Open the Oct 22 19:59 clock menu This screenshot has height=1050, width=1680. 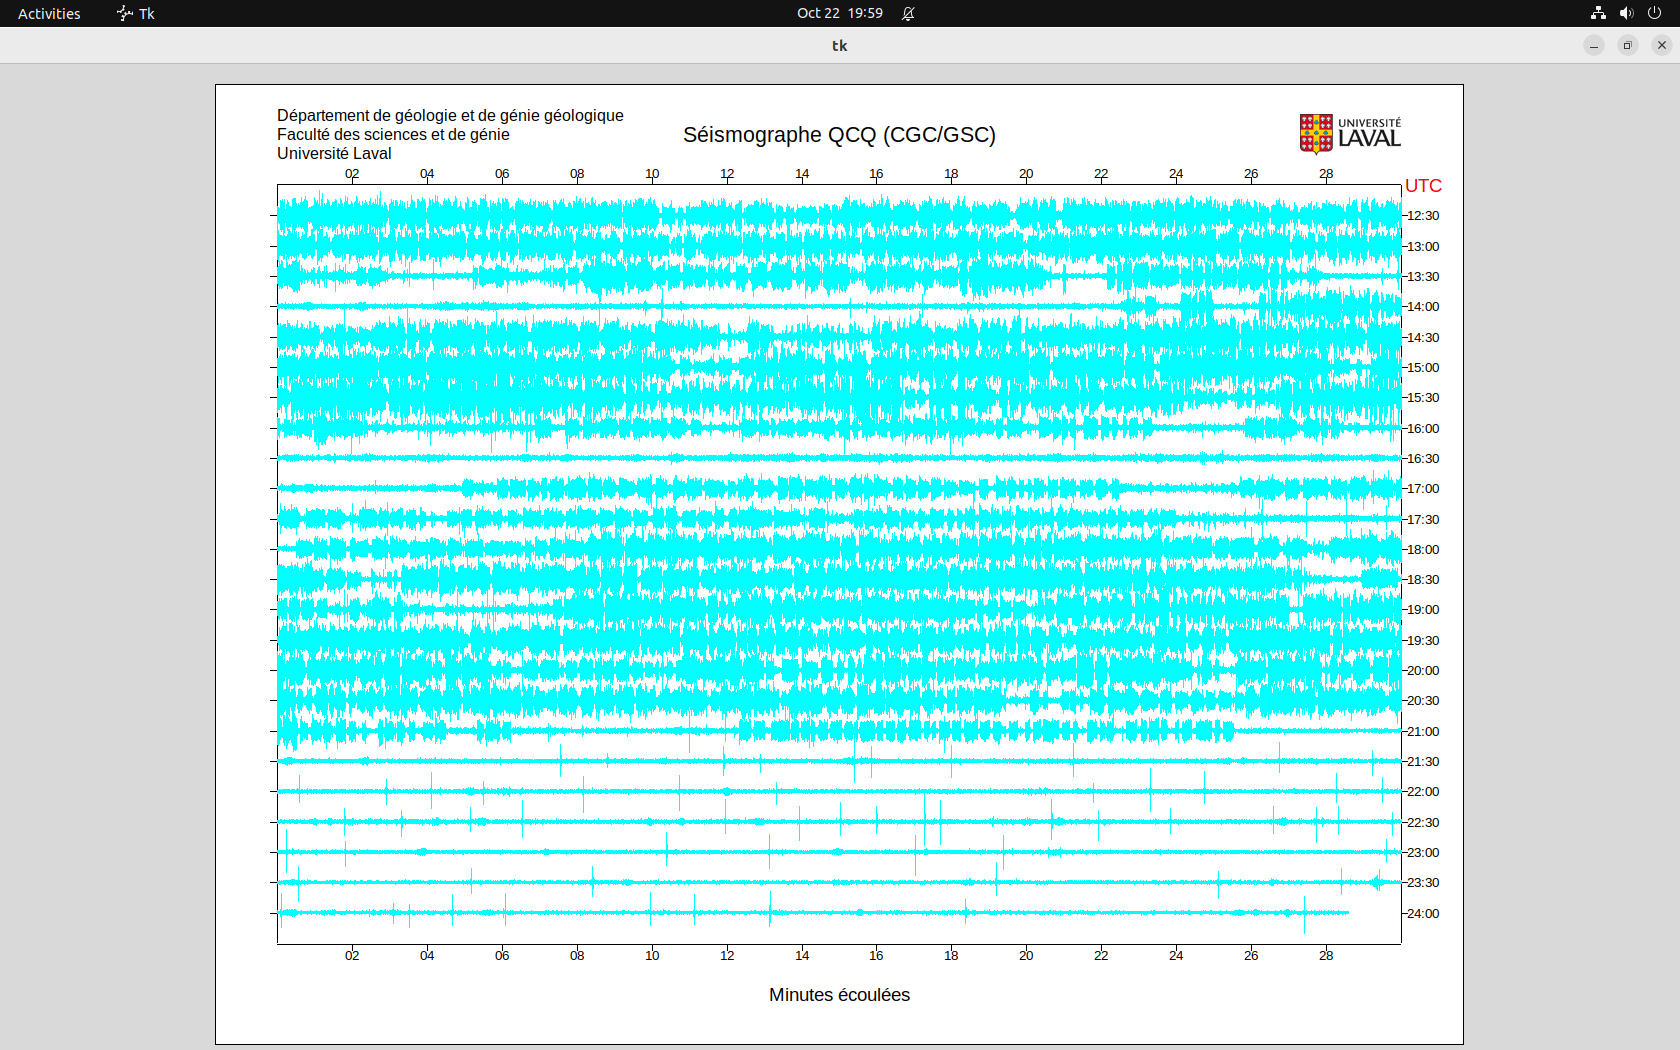click(839, 13)
